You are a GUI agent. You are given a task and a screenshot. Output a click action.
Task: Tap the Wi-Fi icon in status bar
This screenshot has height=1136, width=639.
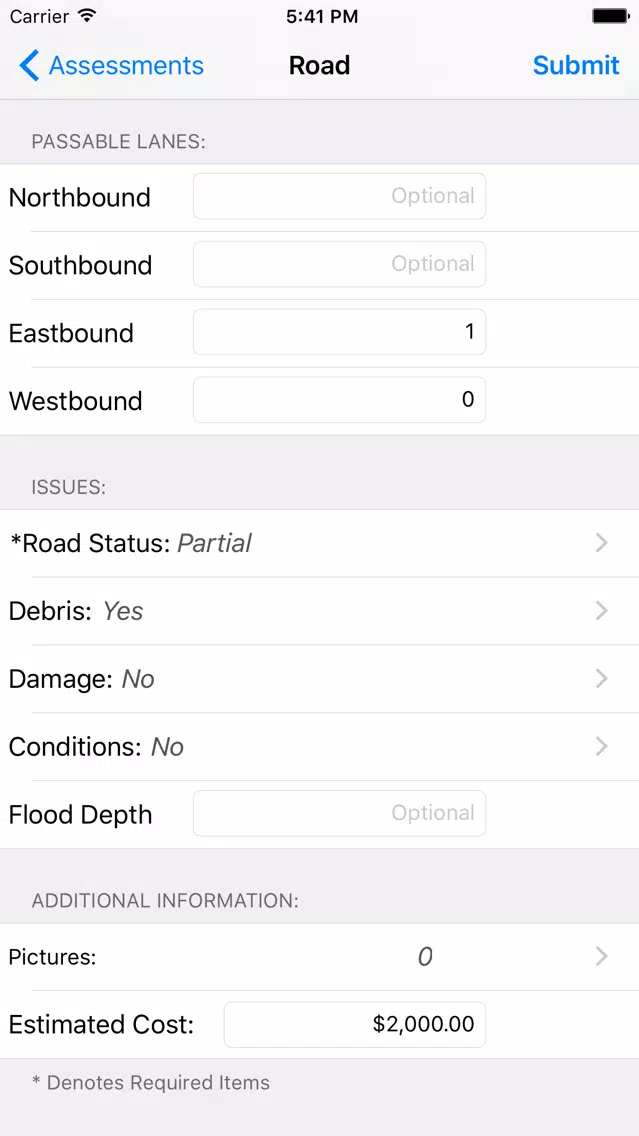[x=87, y=15]
